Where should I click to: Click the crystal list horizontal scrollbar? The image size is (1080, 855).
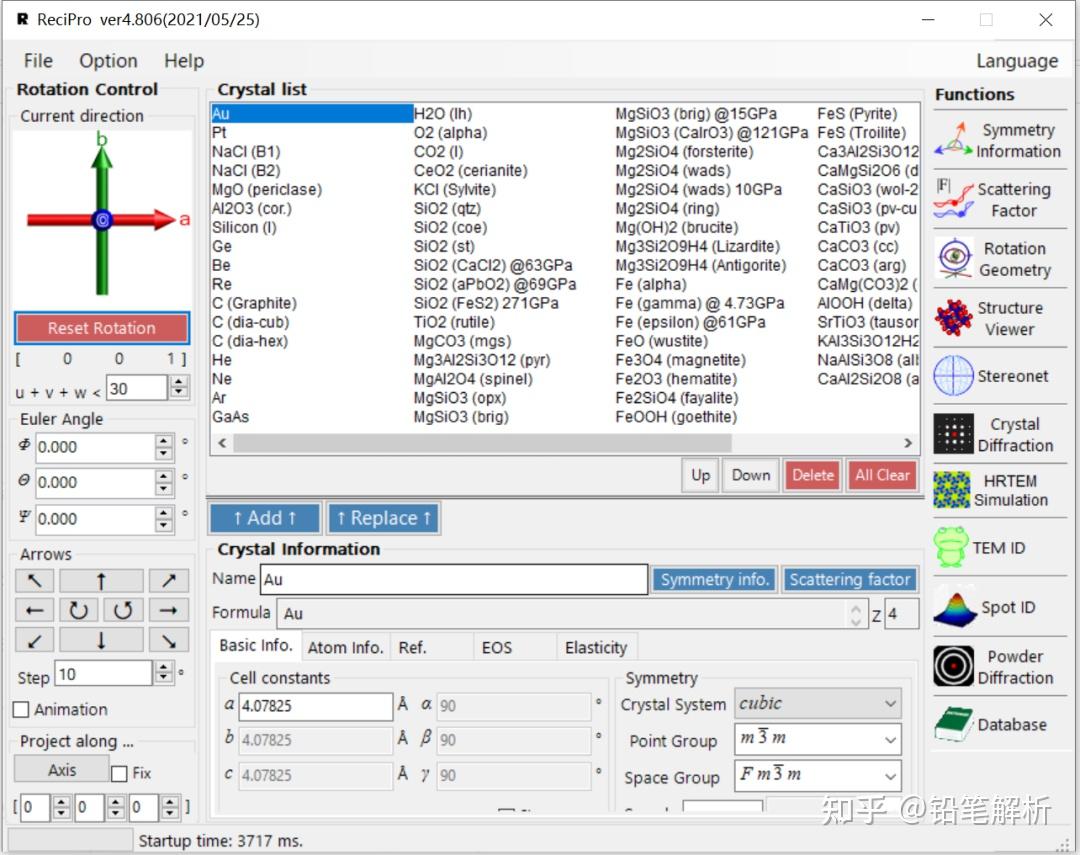point(482,443)
